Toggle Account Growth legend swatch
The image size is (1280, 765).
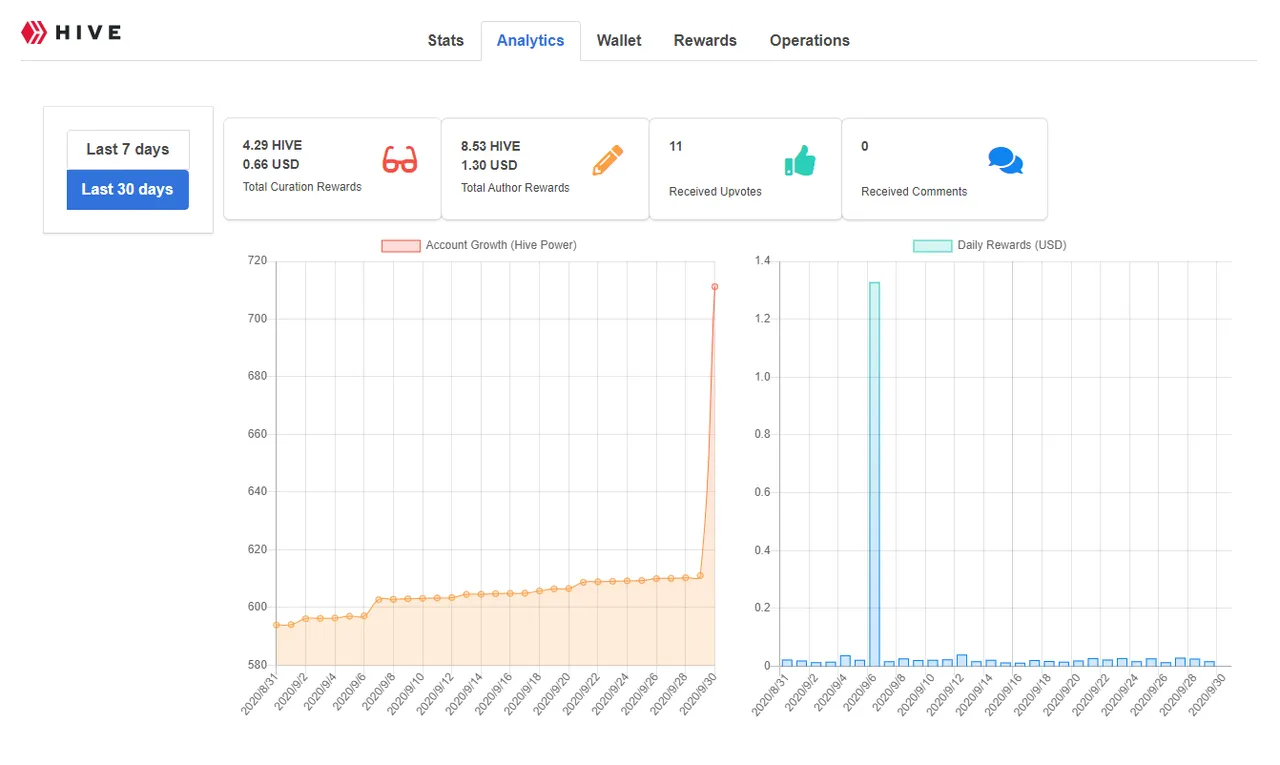[x=401, y=245]
